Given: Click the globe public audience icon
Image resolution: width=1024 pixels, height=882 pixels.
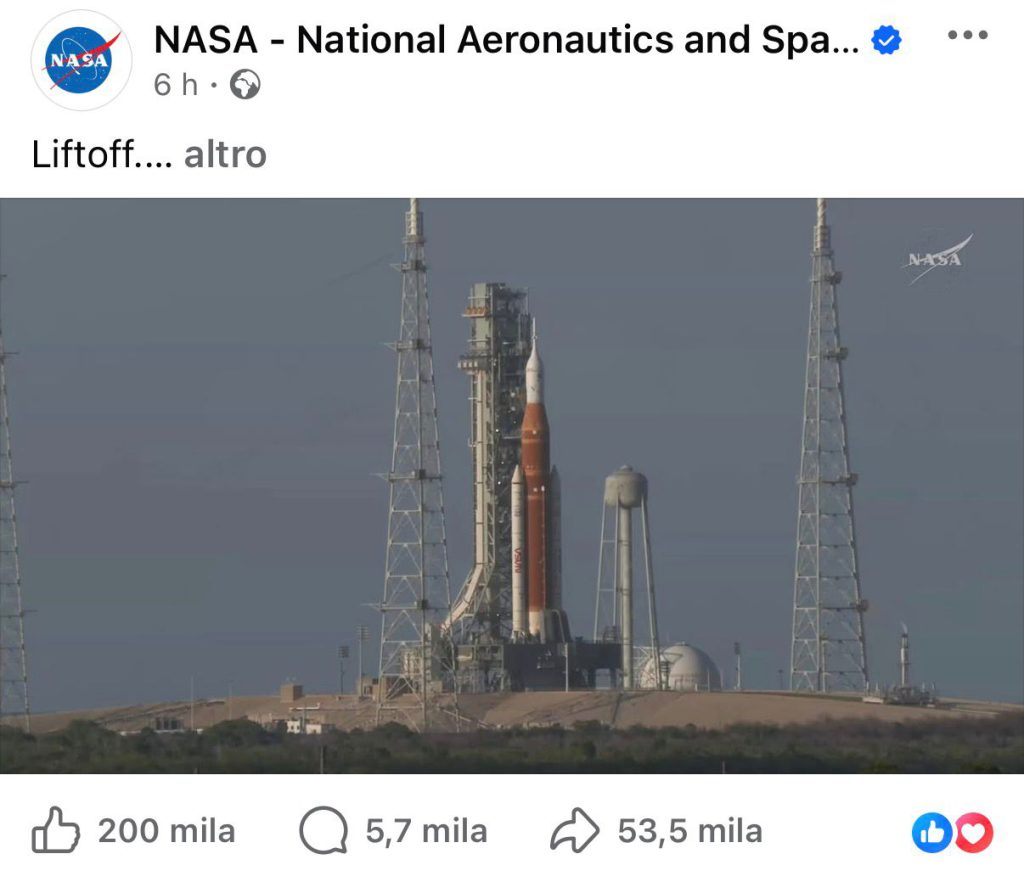Looking at the screenshot, I should [x=245, y=86].
